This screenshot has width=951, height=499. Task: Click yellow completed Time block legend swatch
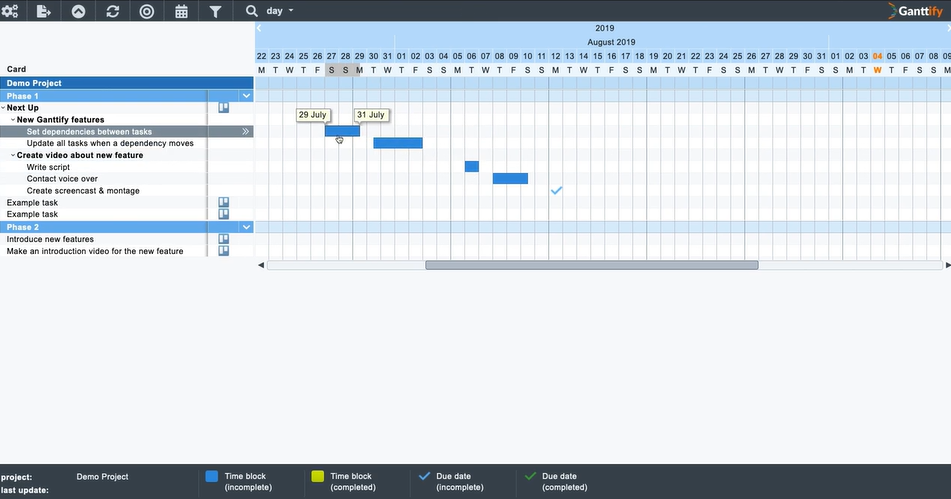coord(317,477)
